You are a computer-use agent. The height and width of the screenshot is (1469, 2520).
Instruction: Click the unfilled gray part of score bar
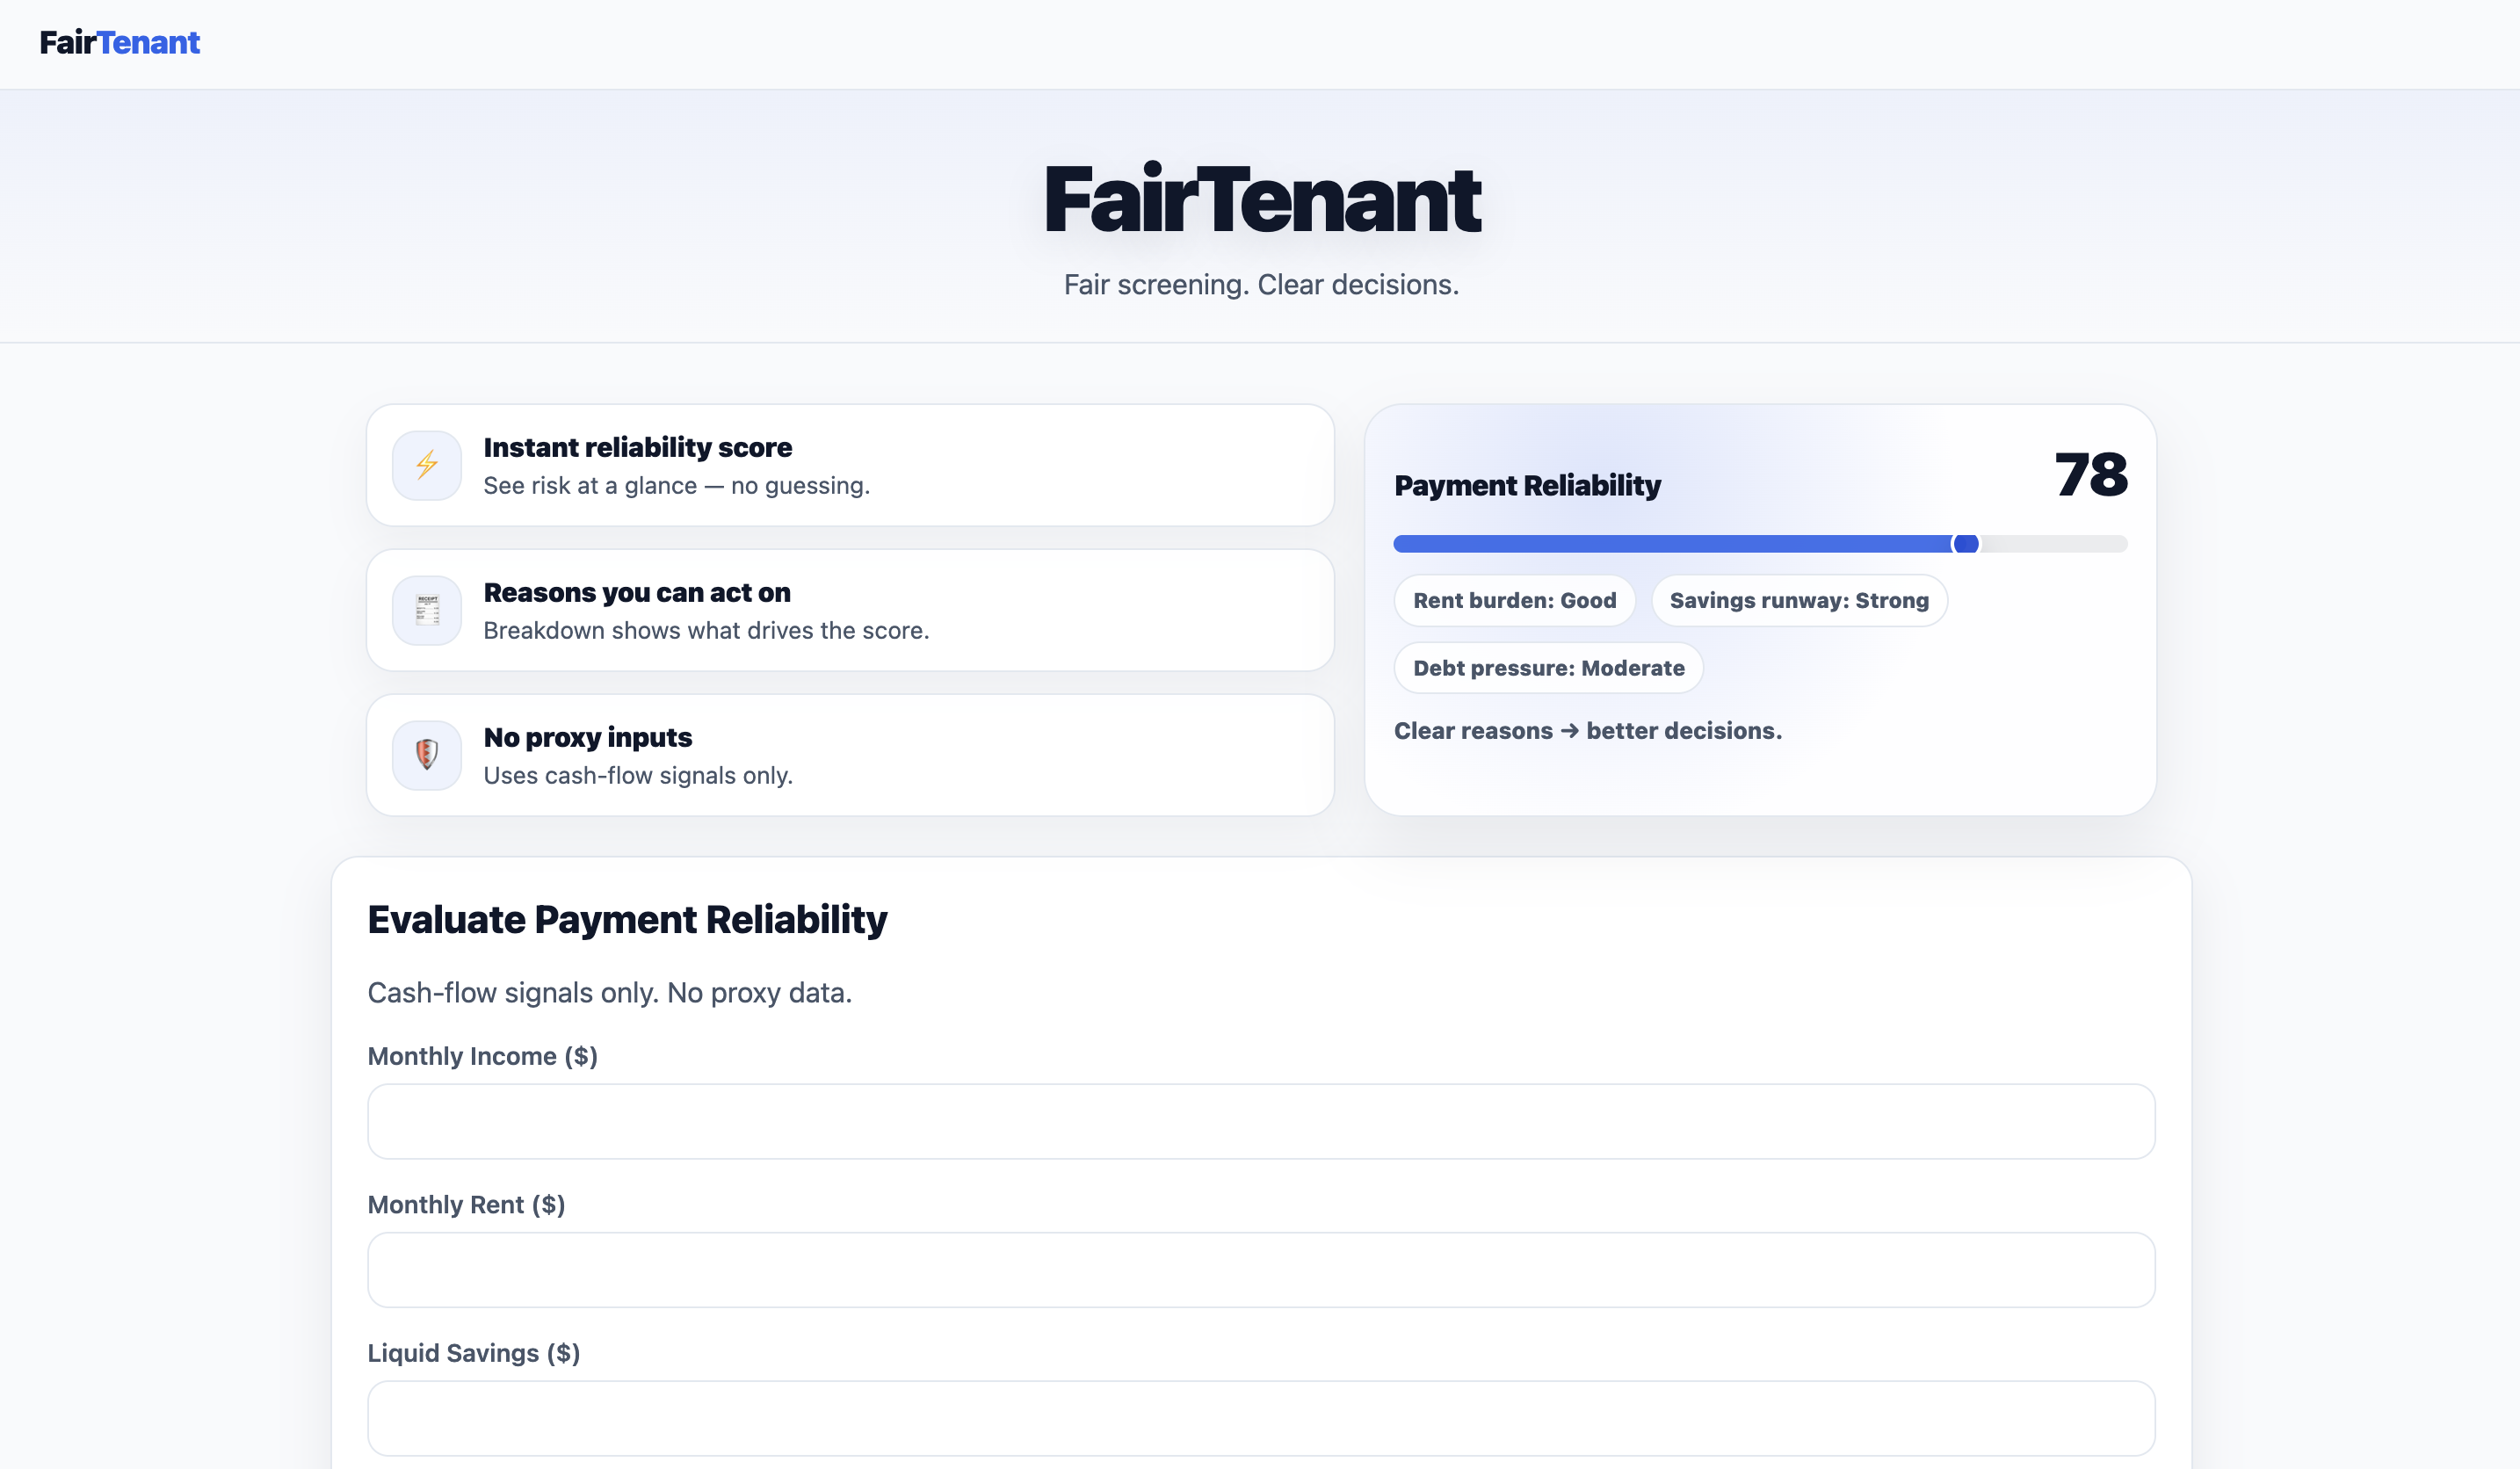pyautogui.click(x=2055, y=544)
